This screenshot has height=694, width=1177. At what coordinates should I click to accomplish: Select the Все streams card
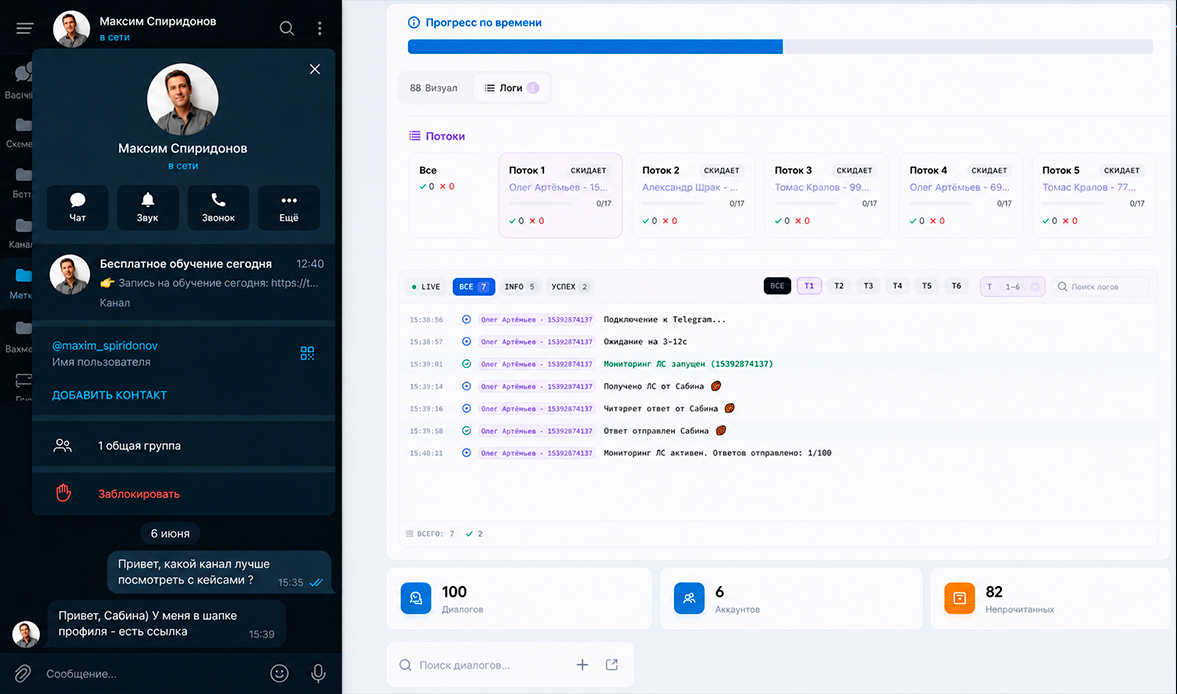point(449,195)
